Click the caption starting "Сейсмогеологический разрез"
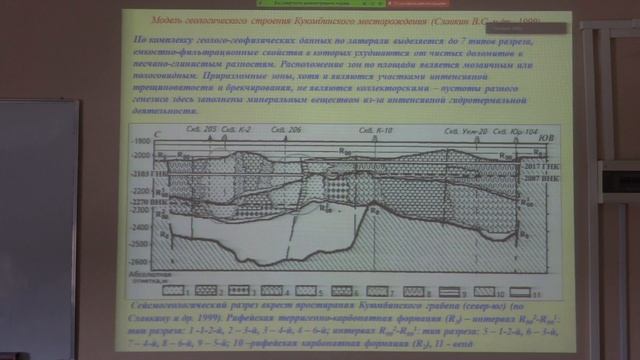Viewport: 640px width, 360px height. pos(344,325)
